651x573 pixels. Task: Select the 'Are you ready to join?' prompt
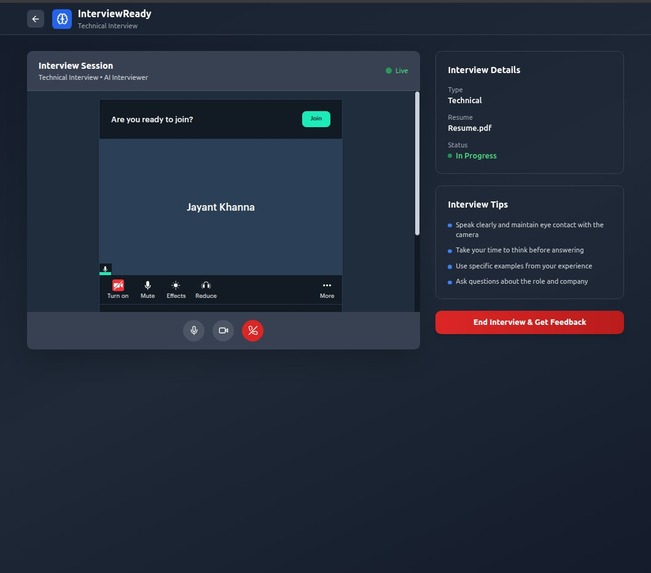(152, 120)
